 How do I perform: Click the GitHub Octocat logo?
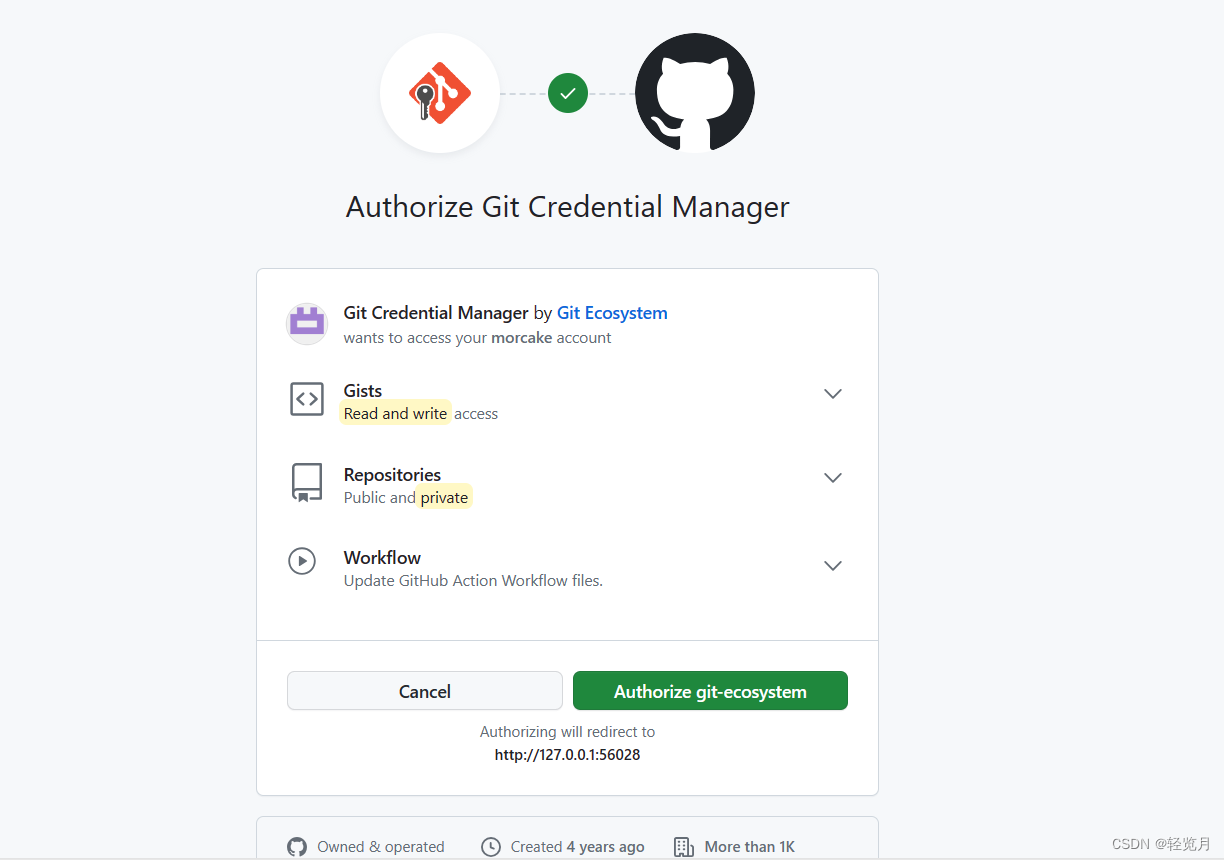point(694,92)
